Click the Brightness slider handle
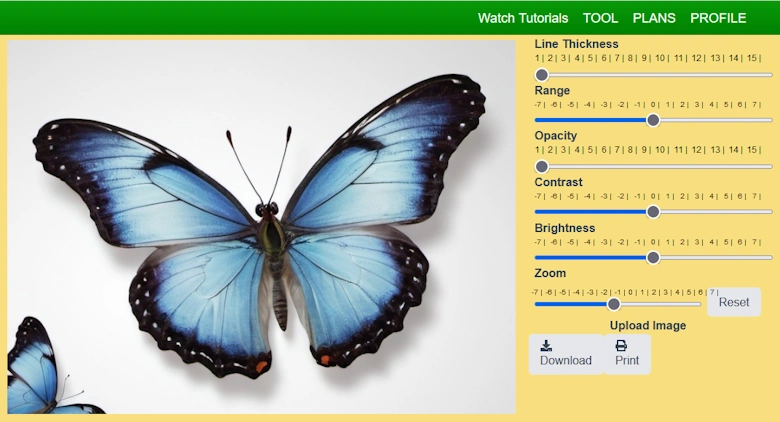780x422 pixels. click(653, 257)
